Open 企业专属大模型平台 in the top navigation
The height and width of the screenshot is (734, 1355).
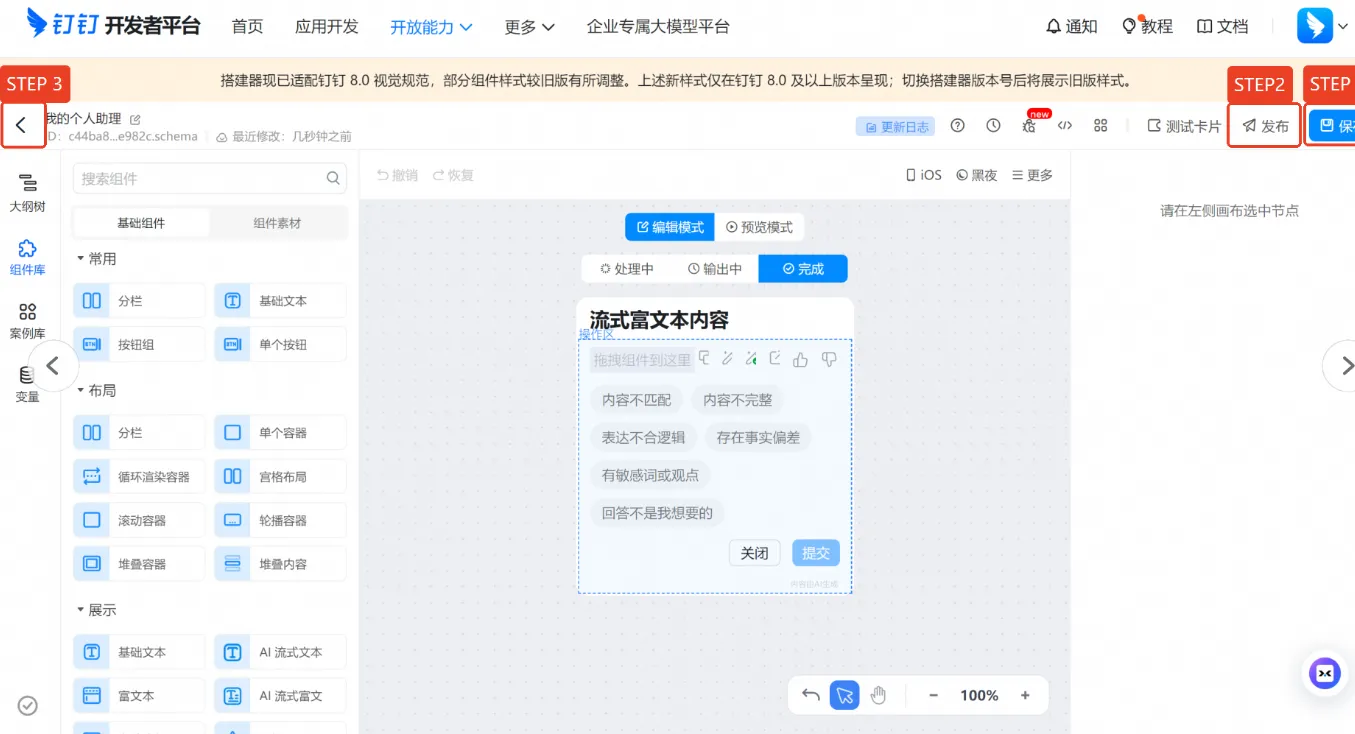click(x=658, y=27)
